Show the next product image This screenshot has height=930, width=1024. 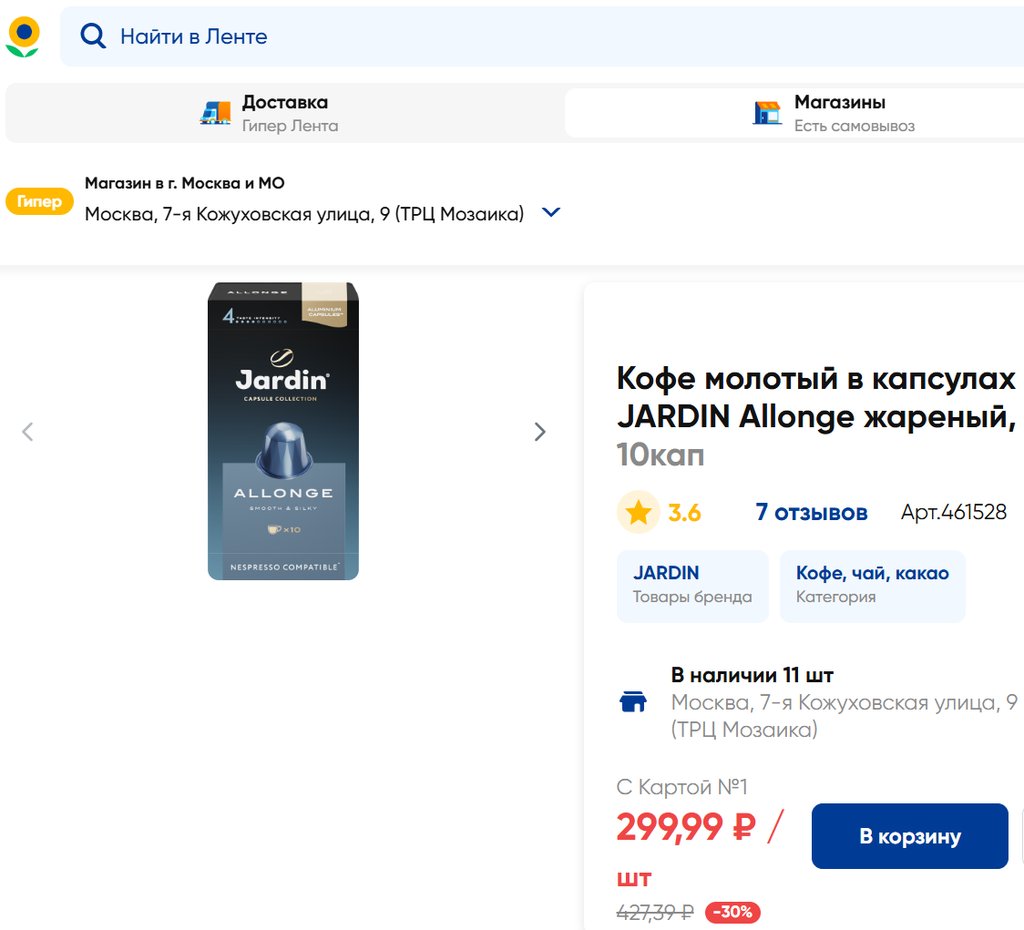pyautogui.click(x=540, y=432)
